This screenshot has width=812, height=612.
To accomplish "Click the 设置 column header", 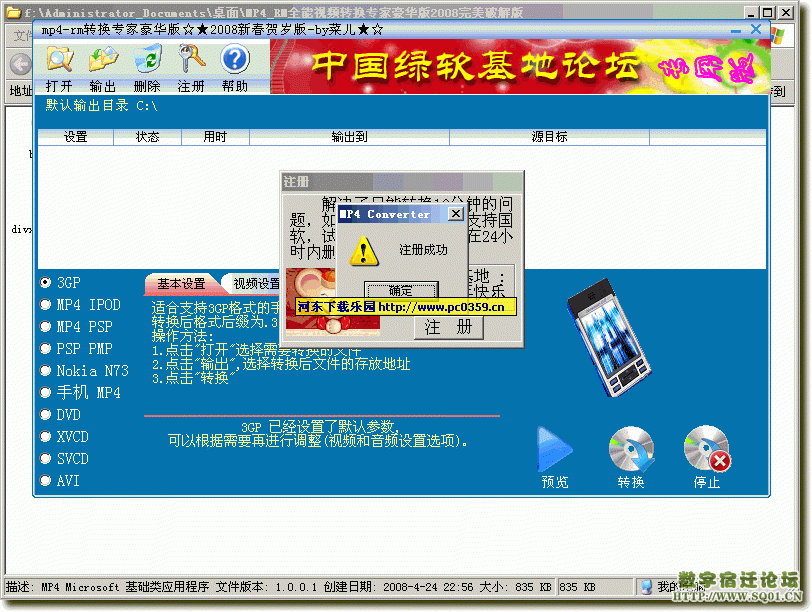I will pos(76,137).
